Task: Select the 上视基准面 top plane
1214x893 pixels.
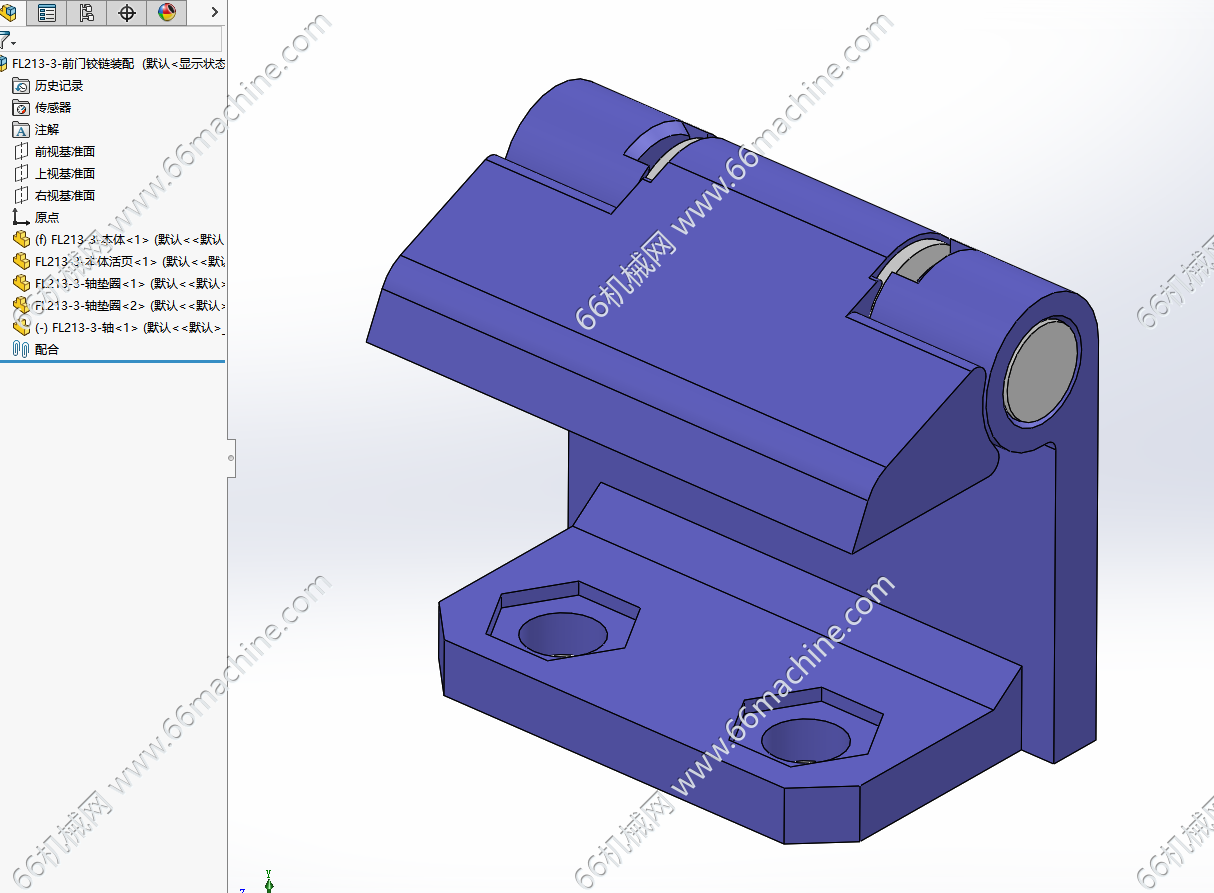Action: pyautogui.click(x=64, y=174)
